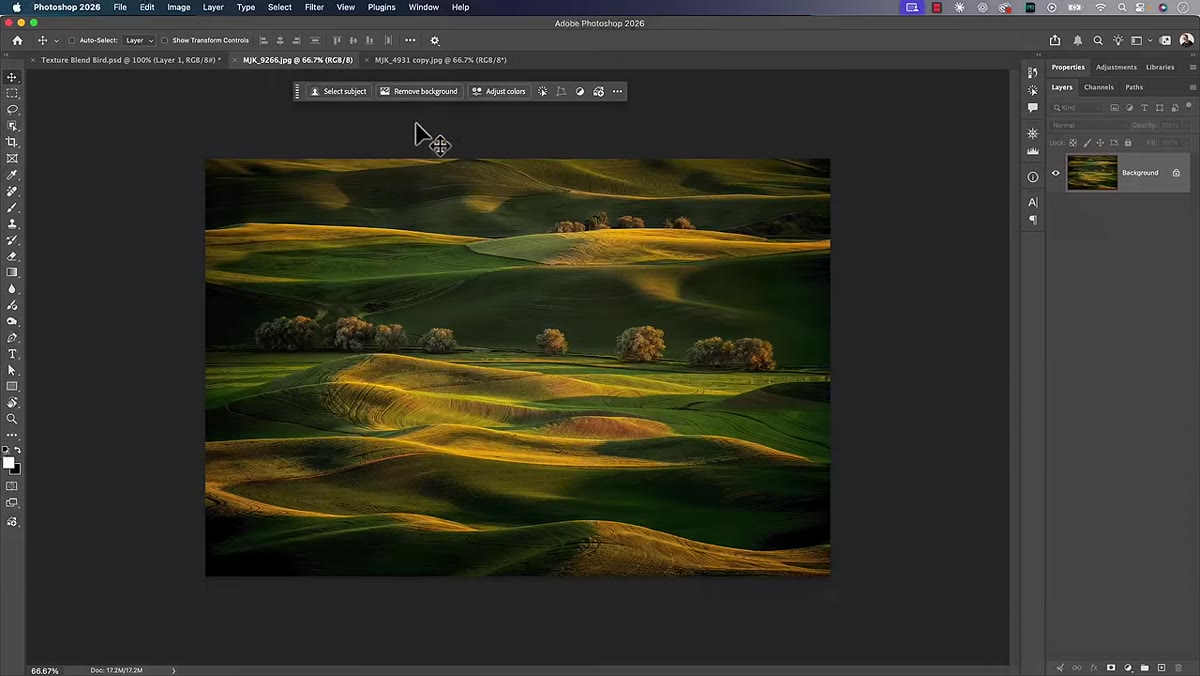The height and width of the screenshot is (676, 1200).
Task: Open the Comments panel icon
Action: tap(1033, 108)
